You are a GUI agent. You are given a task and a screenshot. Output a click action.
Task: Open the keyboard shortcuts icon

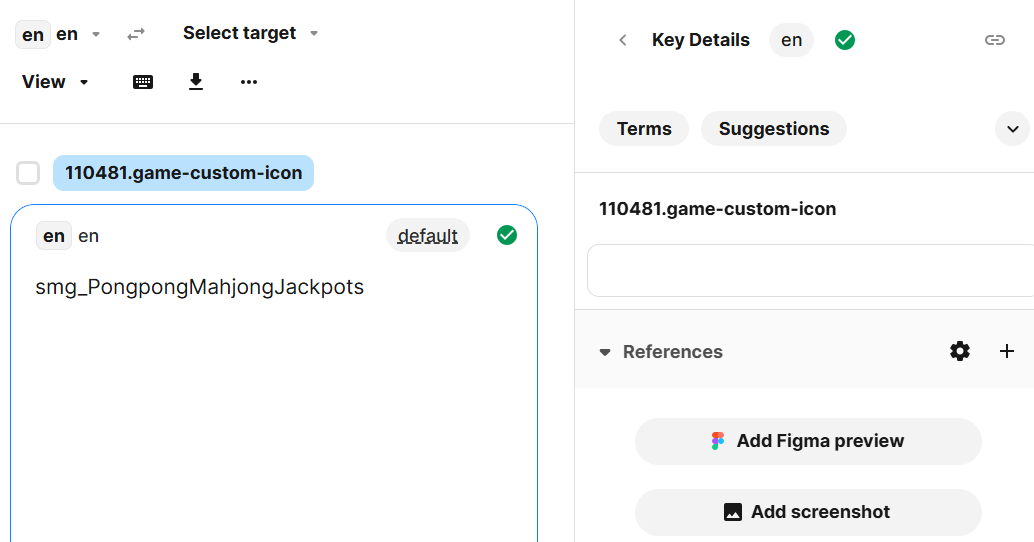pos(143,82)
